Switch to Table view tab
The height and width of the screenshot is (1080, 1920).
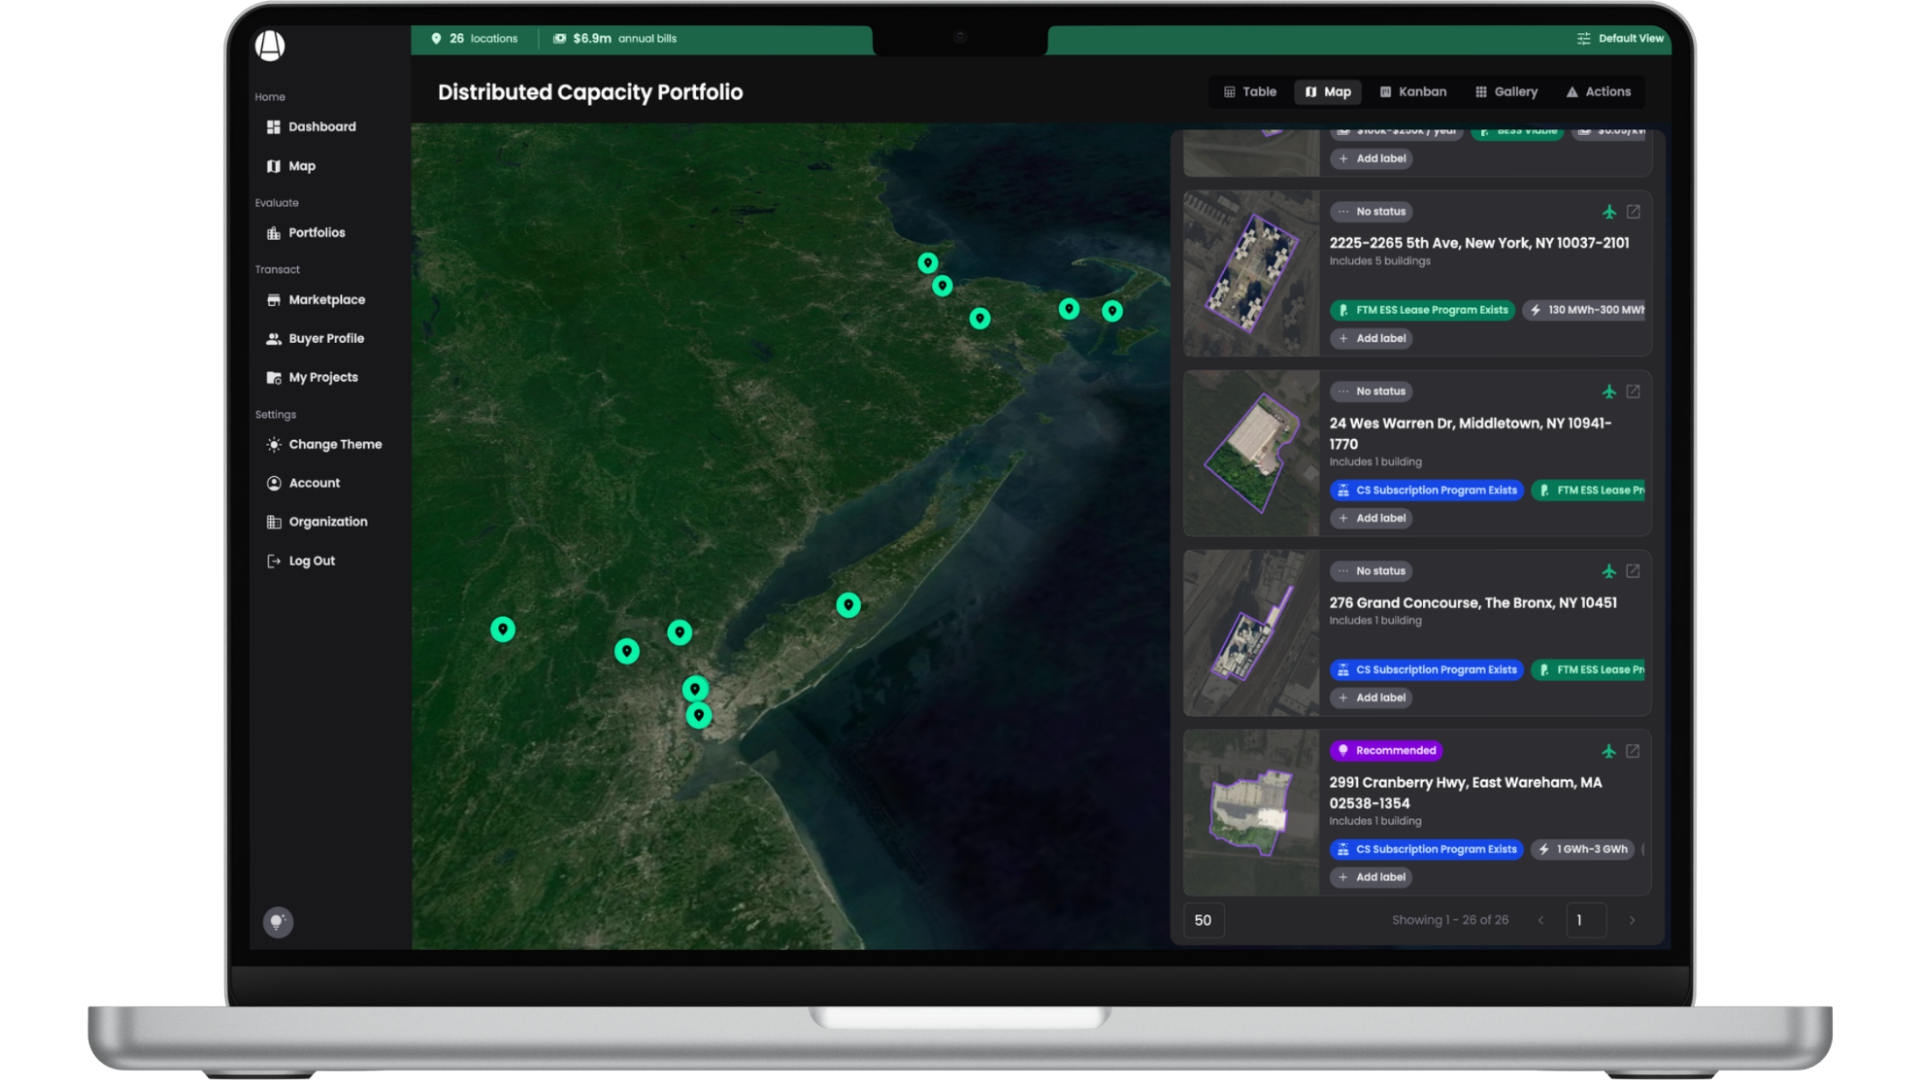1250,92
